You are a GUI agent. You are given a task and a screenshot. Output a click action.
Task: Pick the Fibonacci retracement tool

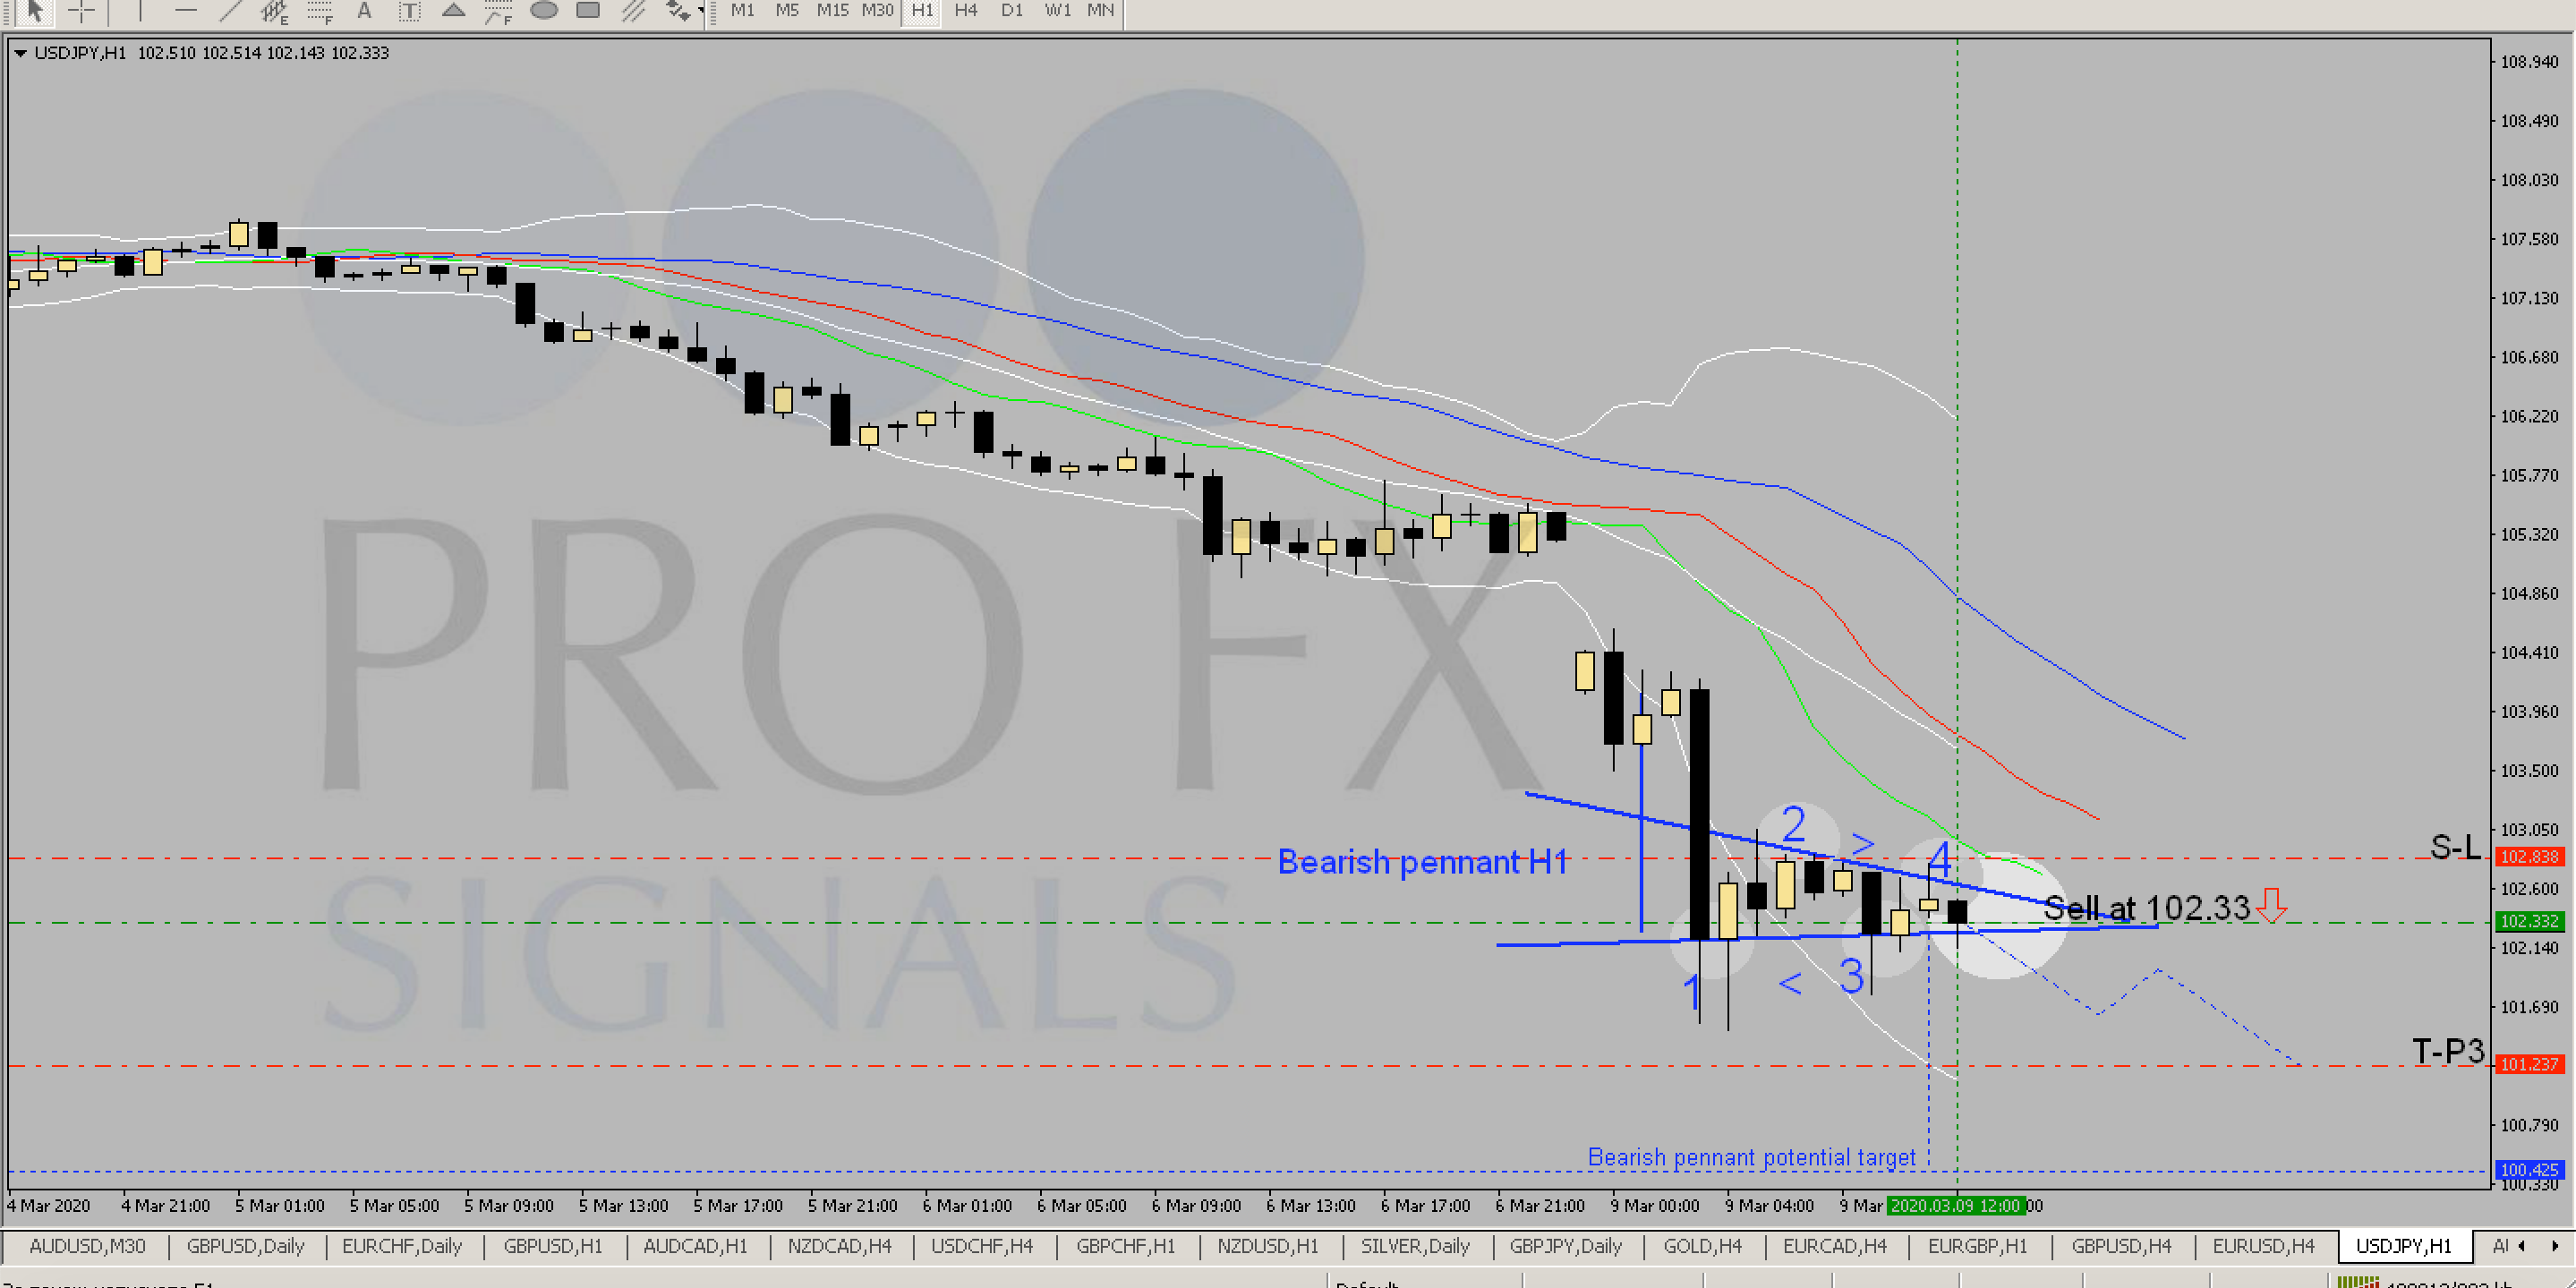(320, 11)
